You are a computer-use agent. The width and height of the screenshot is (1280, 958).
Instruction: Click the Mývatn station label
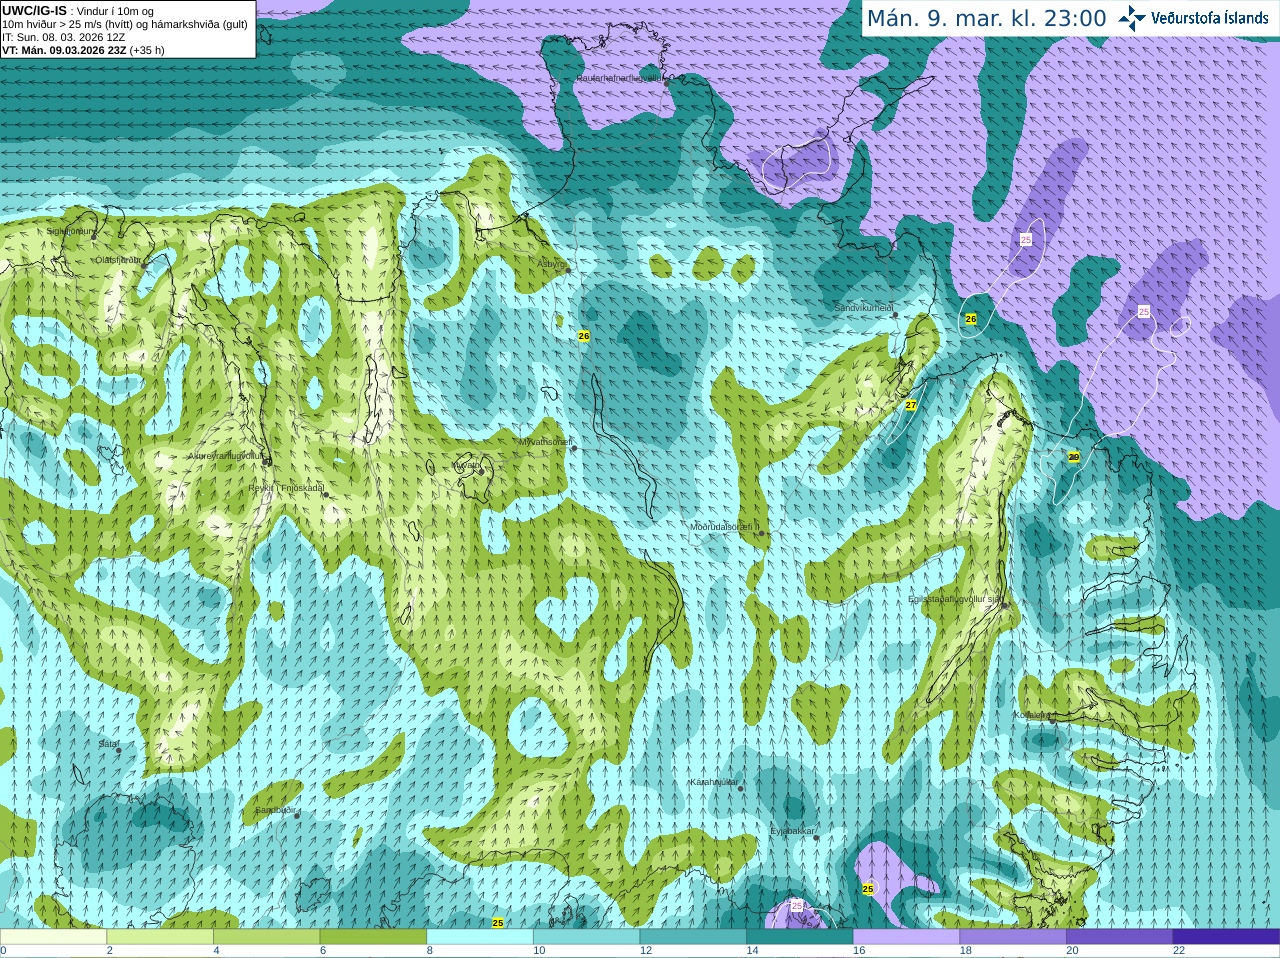pos(466,465)
